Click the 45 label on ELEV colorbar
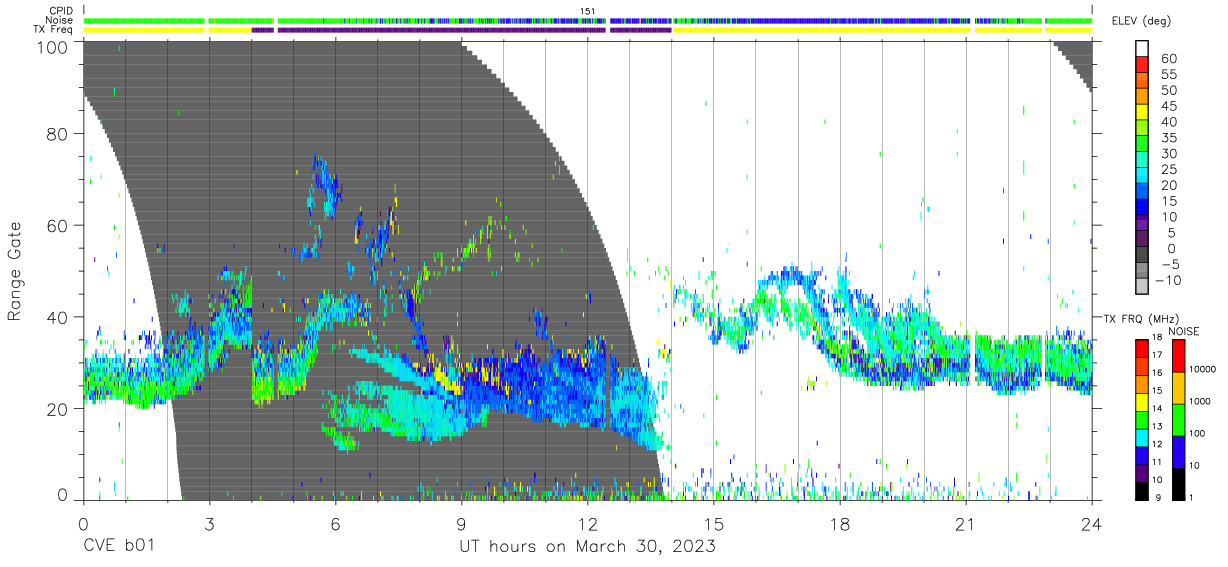The width and height of the screenshot is (1228, 567). 1168,106
